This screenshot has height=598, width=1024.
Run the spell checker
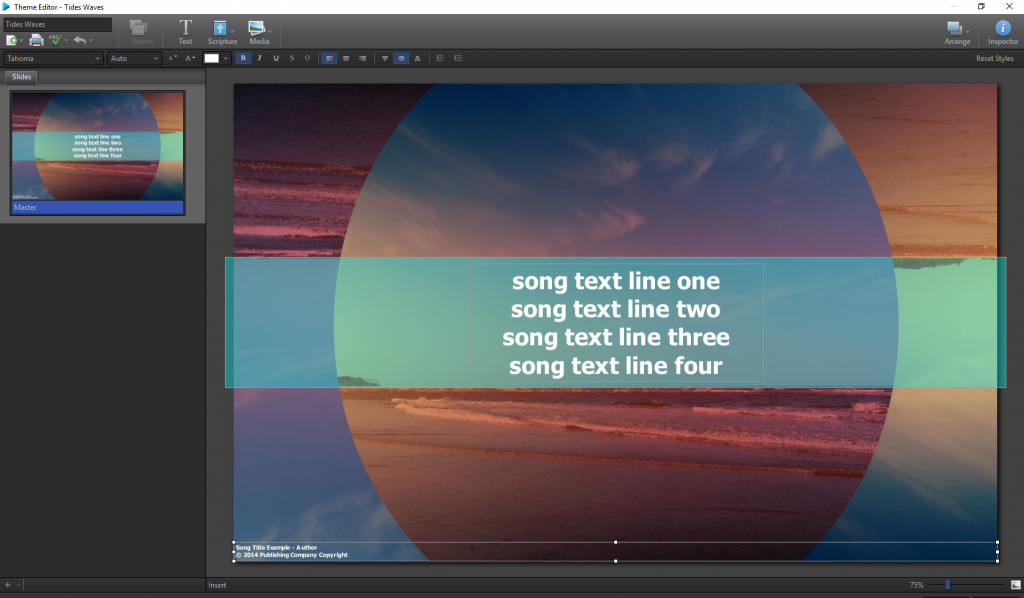click(x=57, y=40)
